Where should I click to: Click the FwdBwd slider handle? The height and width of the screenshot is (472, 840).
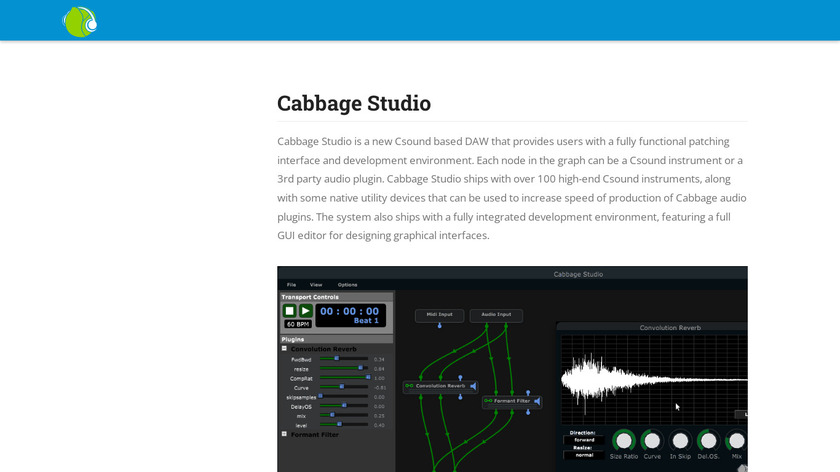point(336,358)
